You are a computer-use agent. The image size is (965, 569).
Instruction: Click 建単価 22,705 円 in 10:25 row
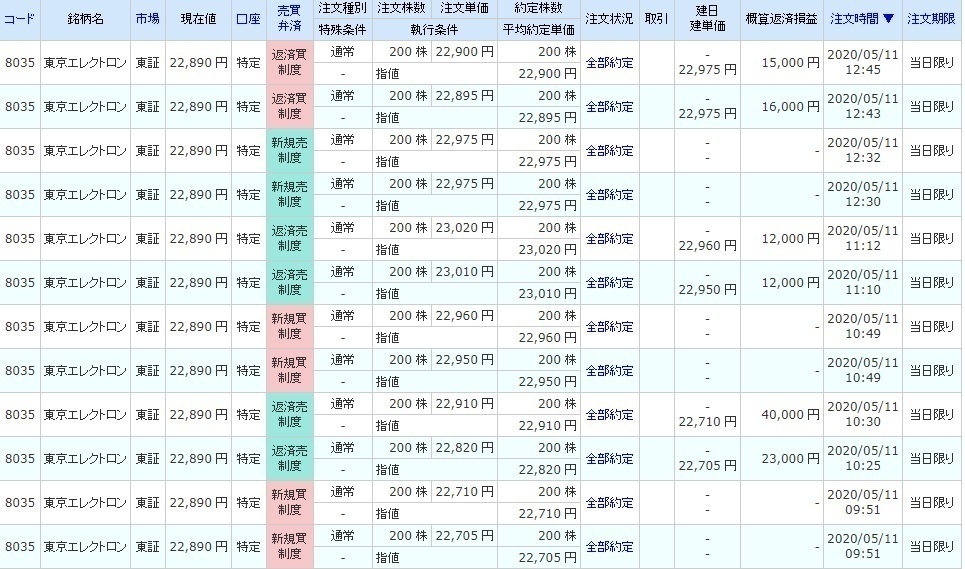(x=707, y=466)
